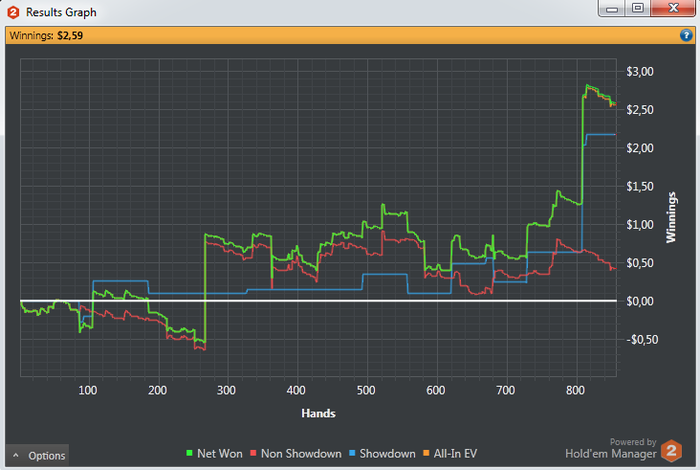Click the blue help question mark icon

coord(686,35)
